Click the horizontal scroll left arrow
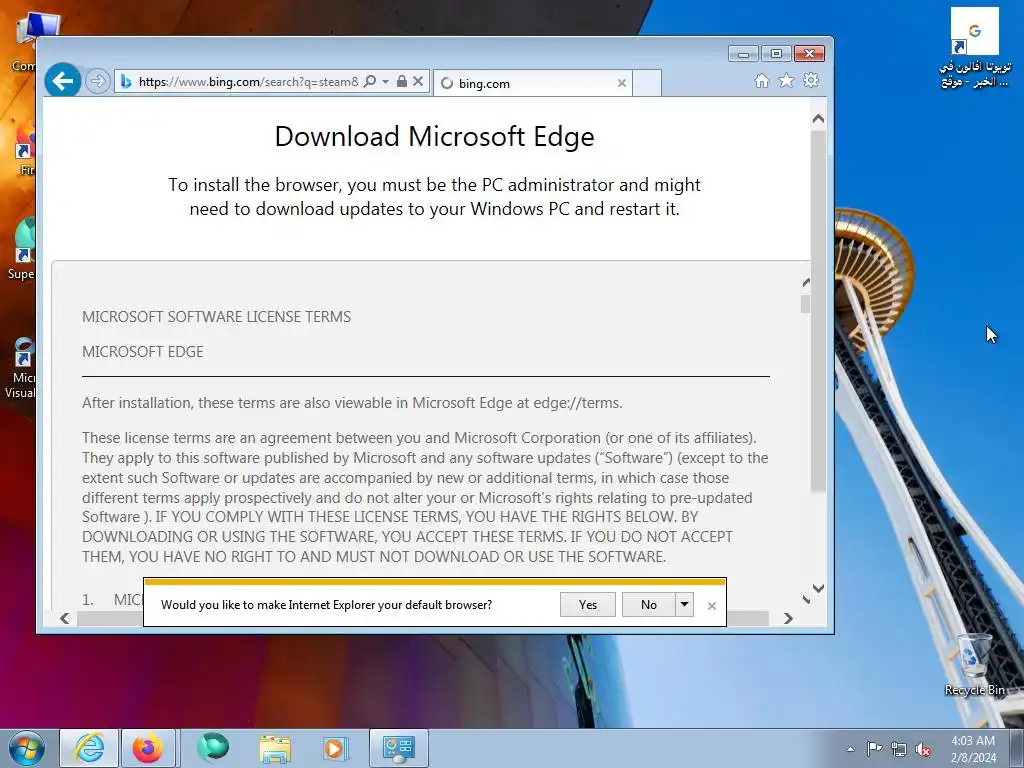 pos(65,618)
